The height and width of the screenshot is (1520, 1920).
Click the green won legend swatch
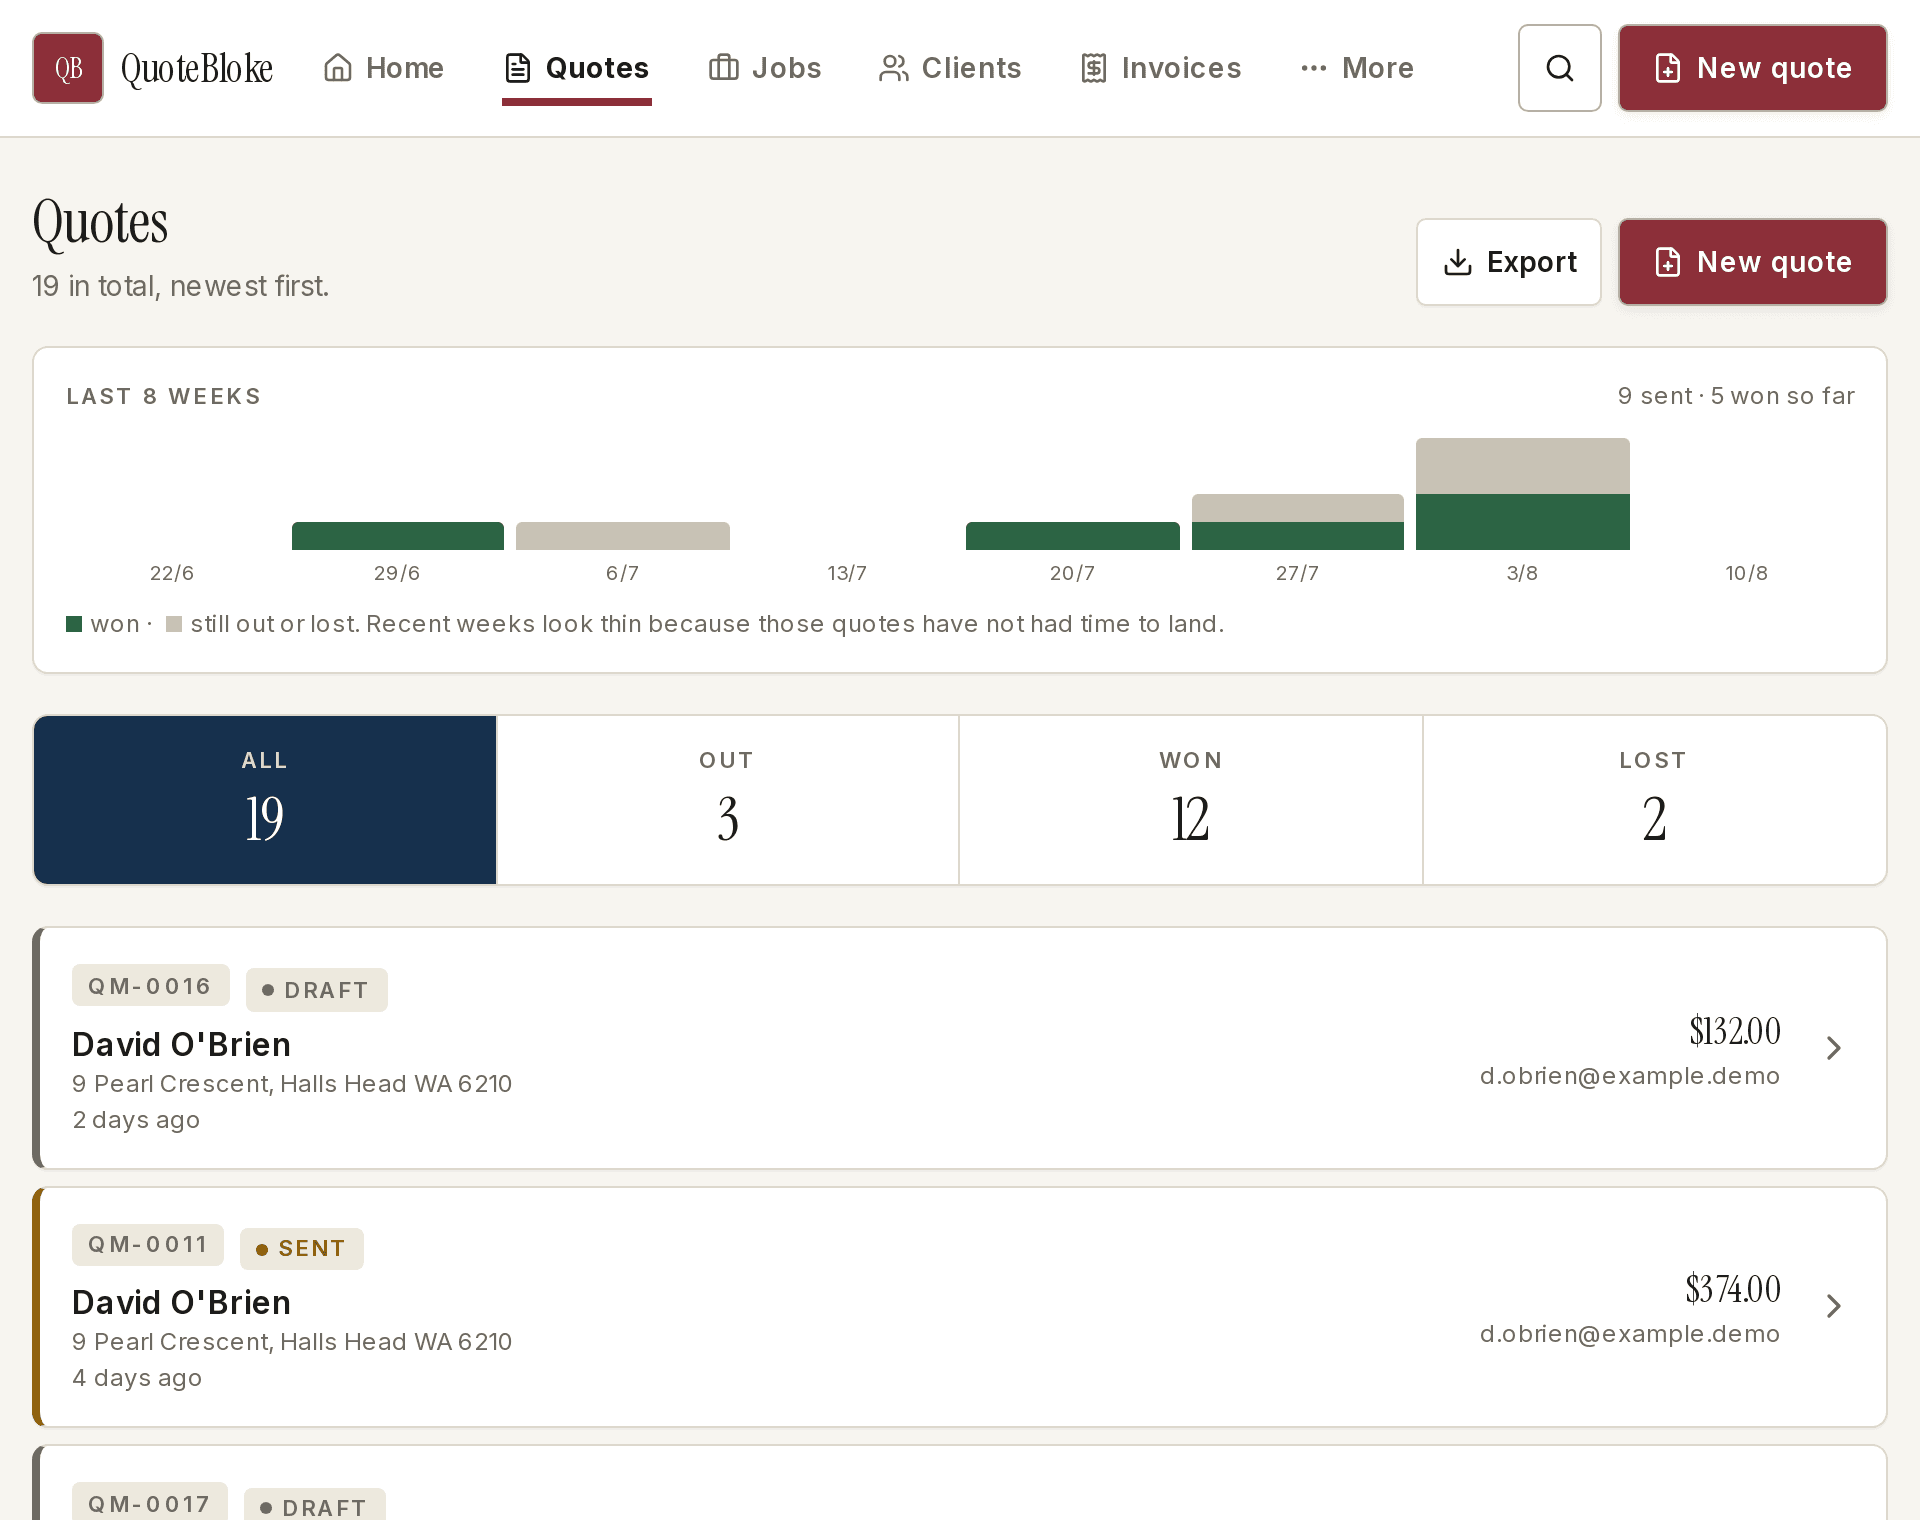click(x=74, y=624)
